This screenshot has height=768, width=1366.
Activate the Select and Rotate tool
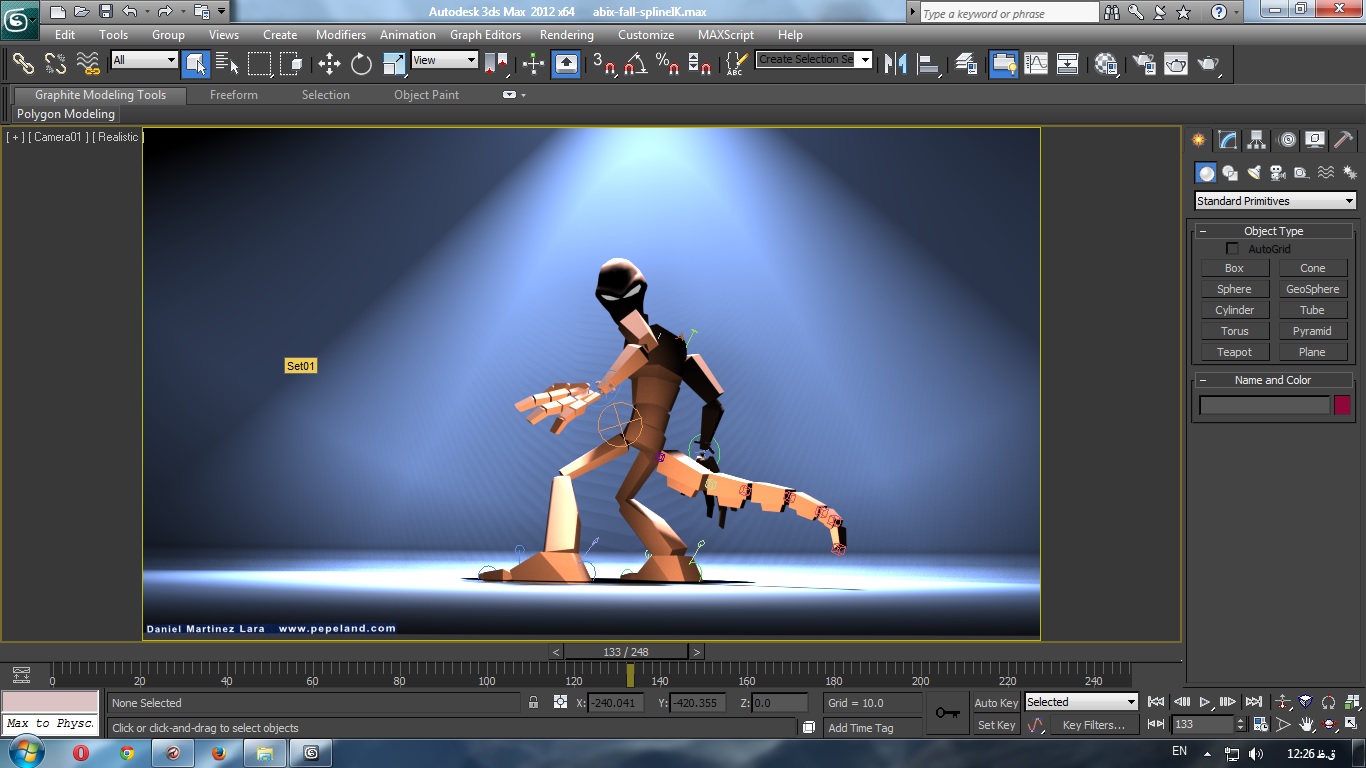[x=361, y=64]
